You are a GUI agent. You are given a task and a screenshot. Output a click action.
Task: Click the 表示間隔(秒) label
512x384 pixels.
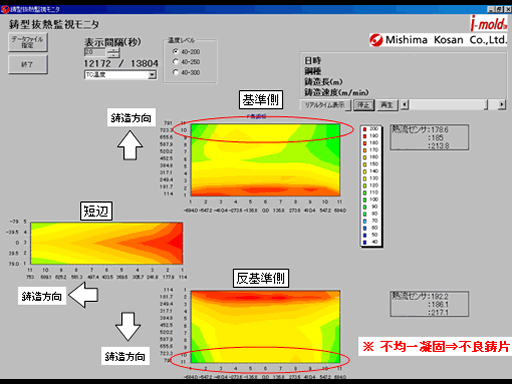click(113, 42)
